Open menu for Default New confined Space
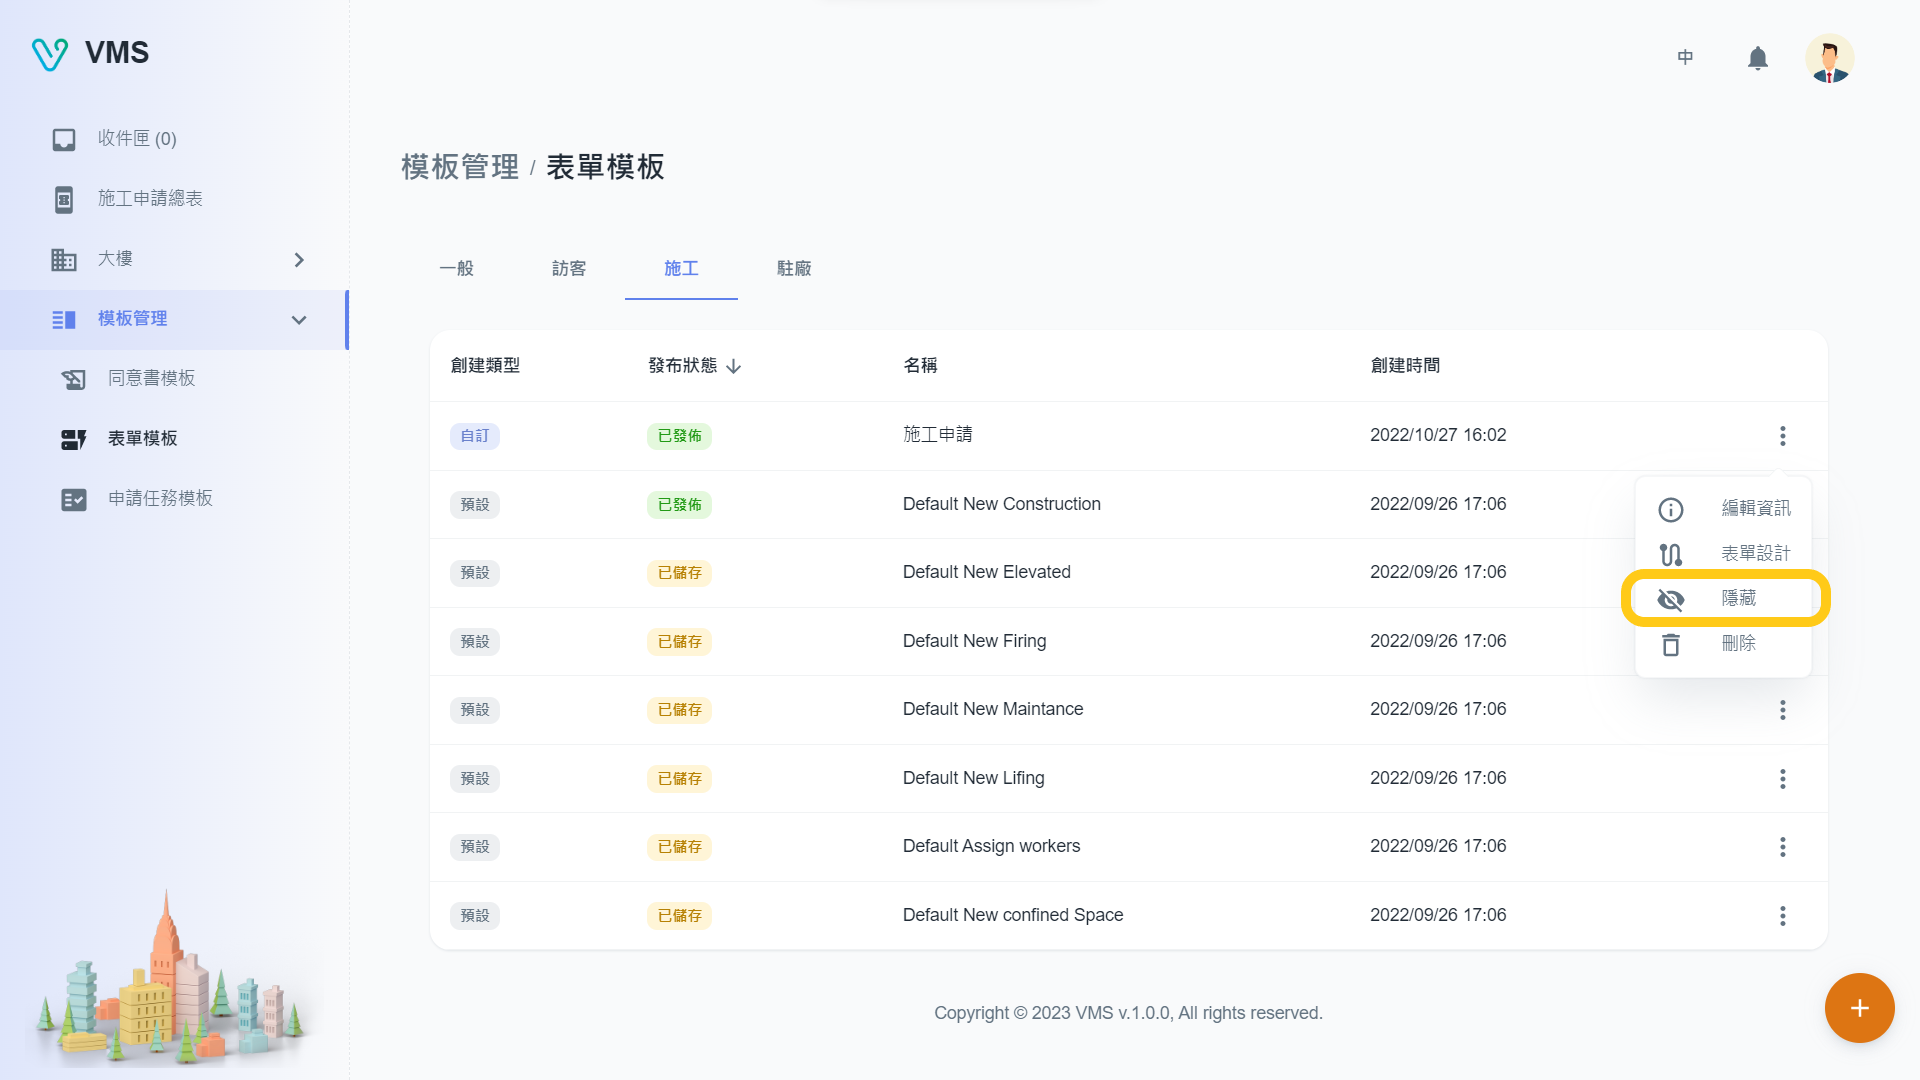1920x1080 pixels. pos(1782,916)
